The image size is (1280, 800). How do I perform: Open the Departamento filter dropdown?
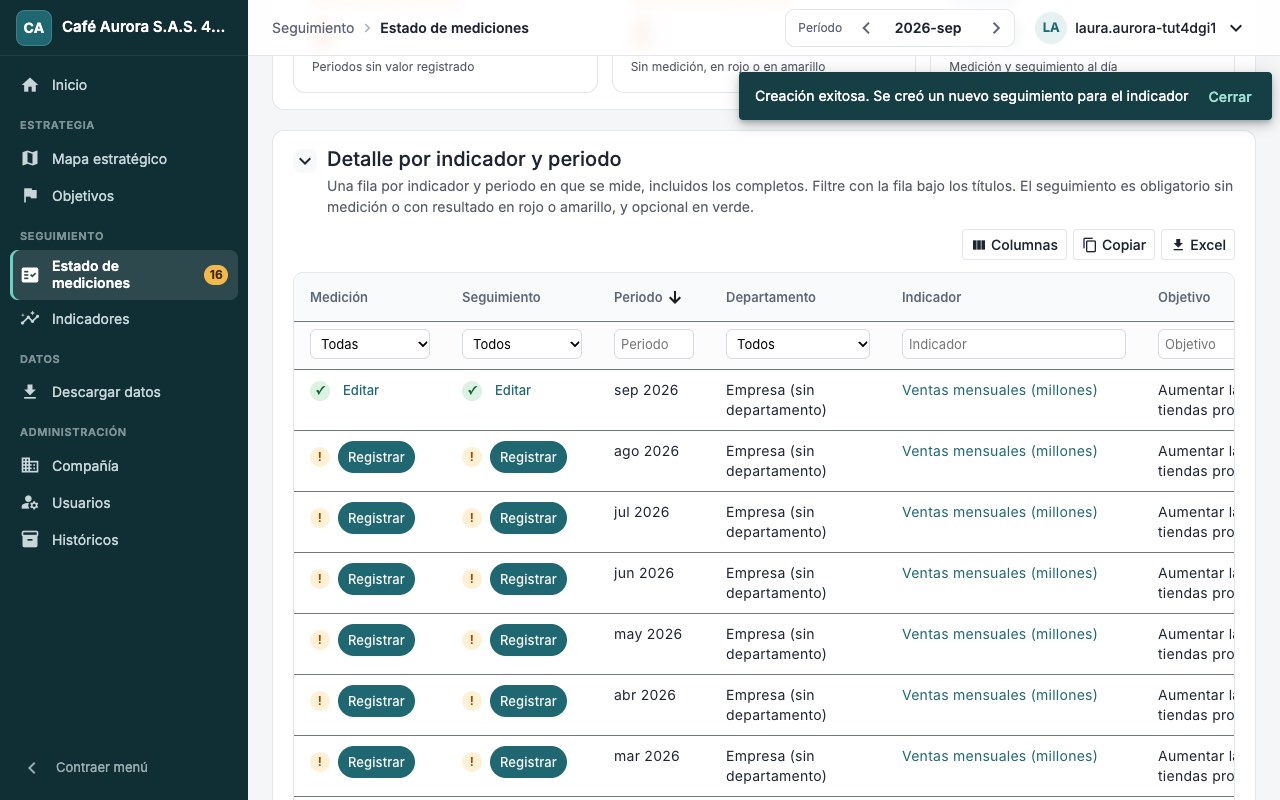(798, 344)
